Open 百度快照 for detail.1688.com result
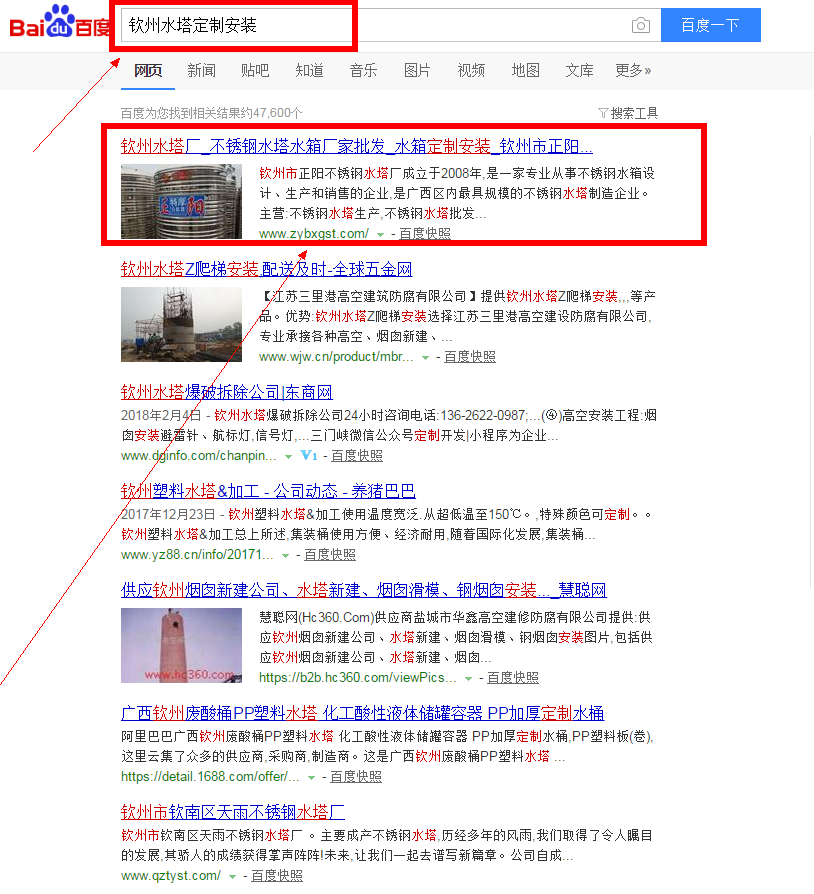This screenshot has height=894, width=814. 356,777
